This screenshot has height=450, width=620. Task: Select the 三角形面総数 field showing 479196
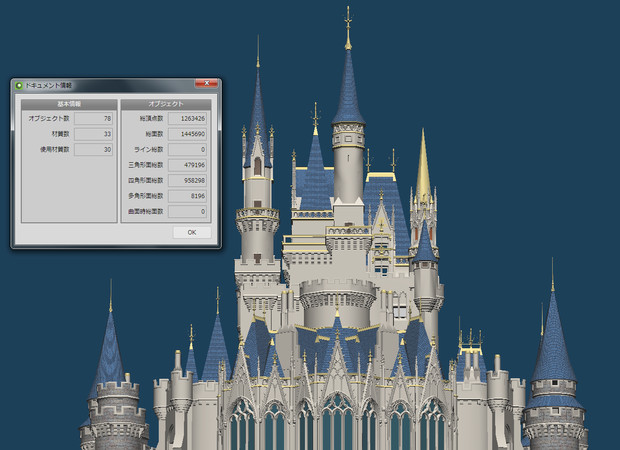(x=187, y=165)
